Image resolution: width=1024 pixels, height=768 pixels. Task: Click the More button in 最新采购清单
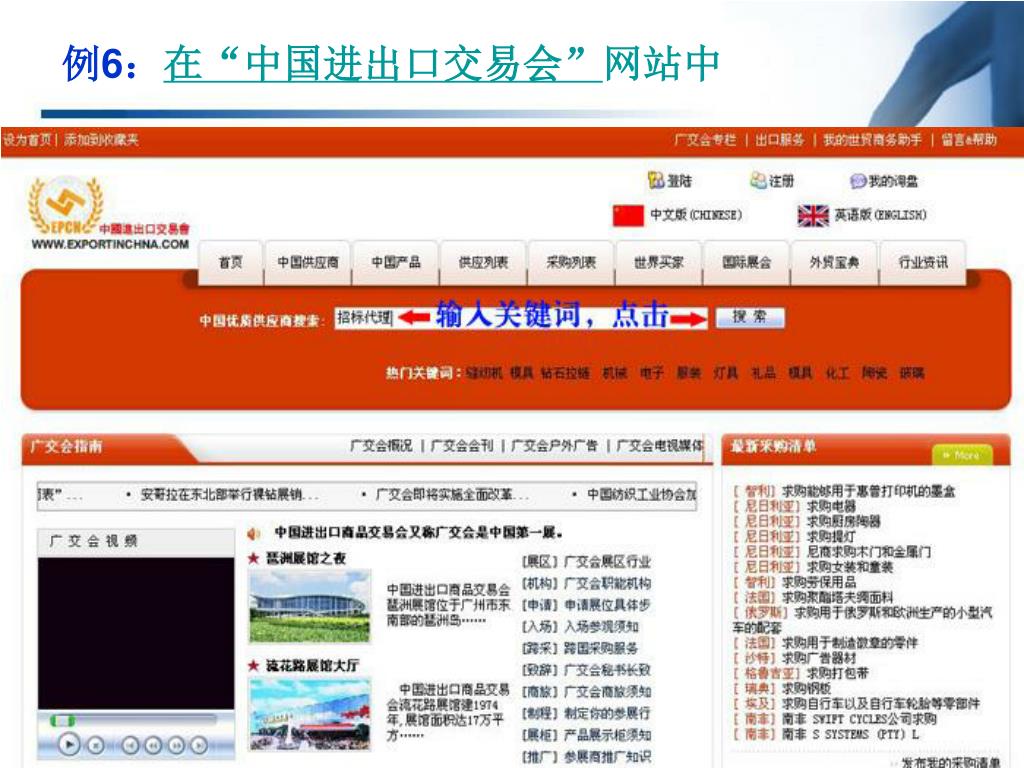962,455
